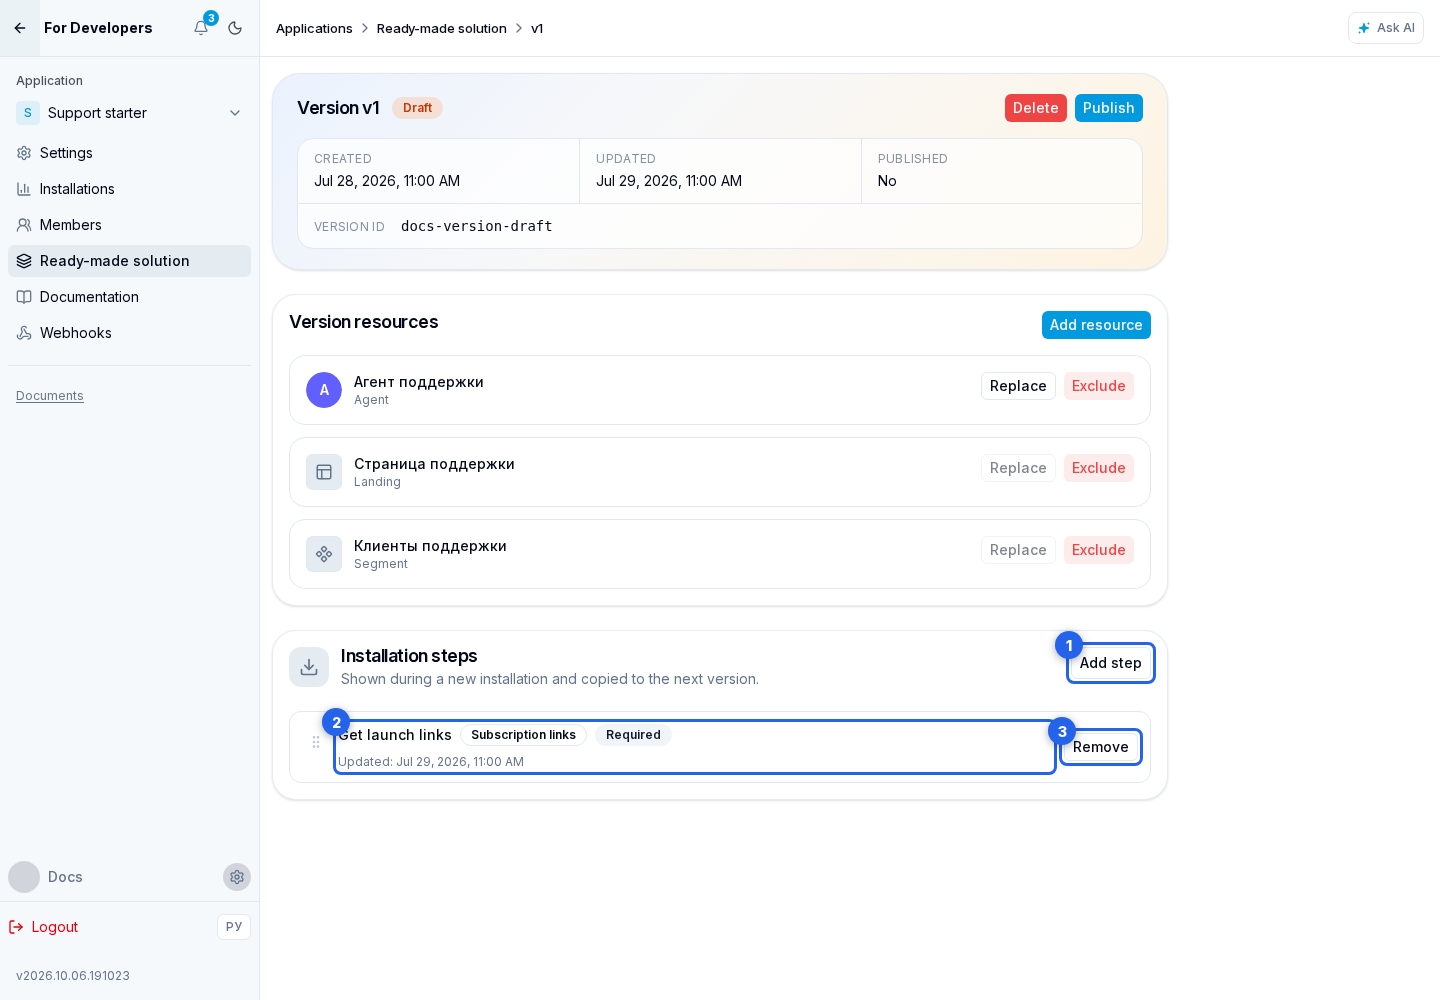Click the Get launch links drag handle
Viewport: 1440px width, 1000px height.
point(316,742)
